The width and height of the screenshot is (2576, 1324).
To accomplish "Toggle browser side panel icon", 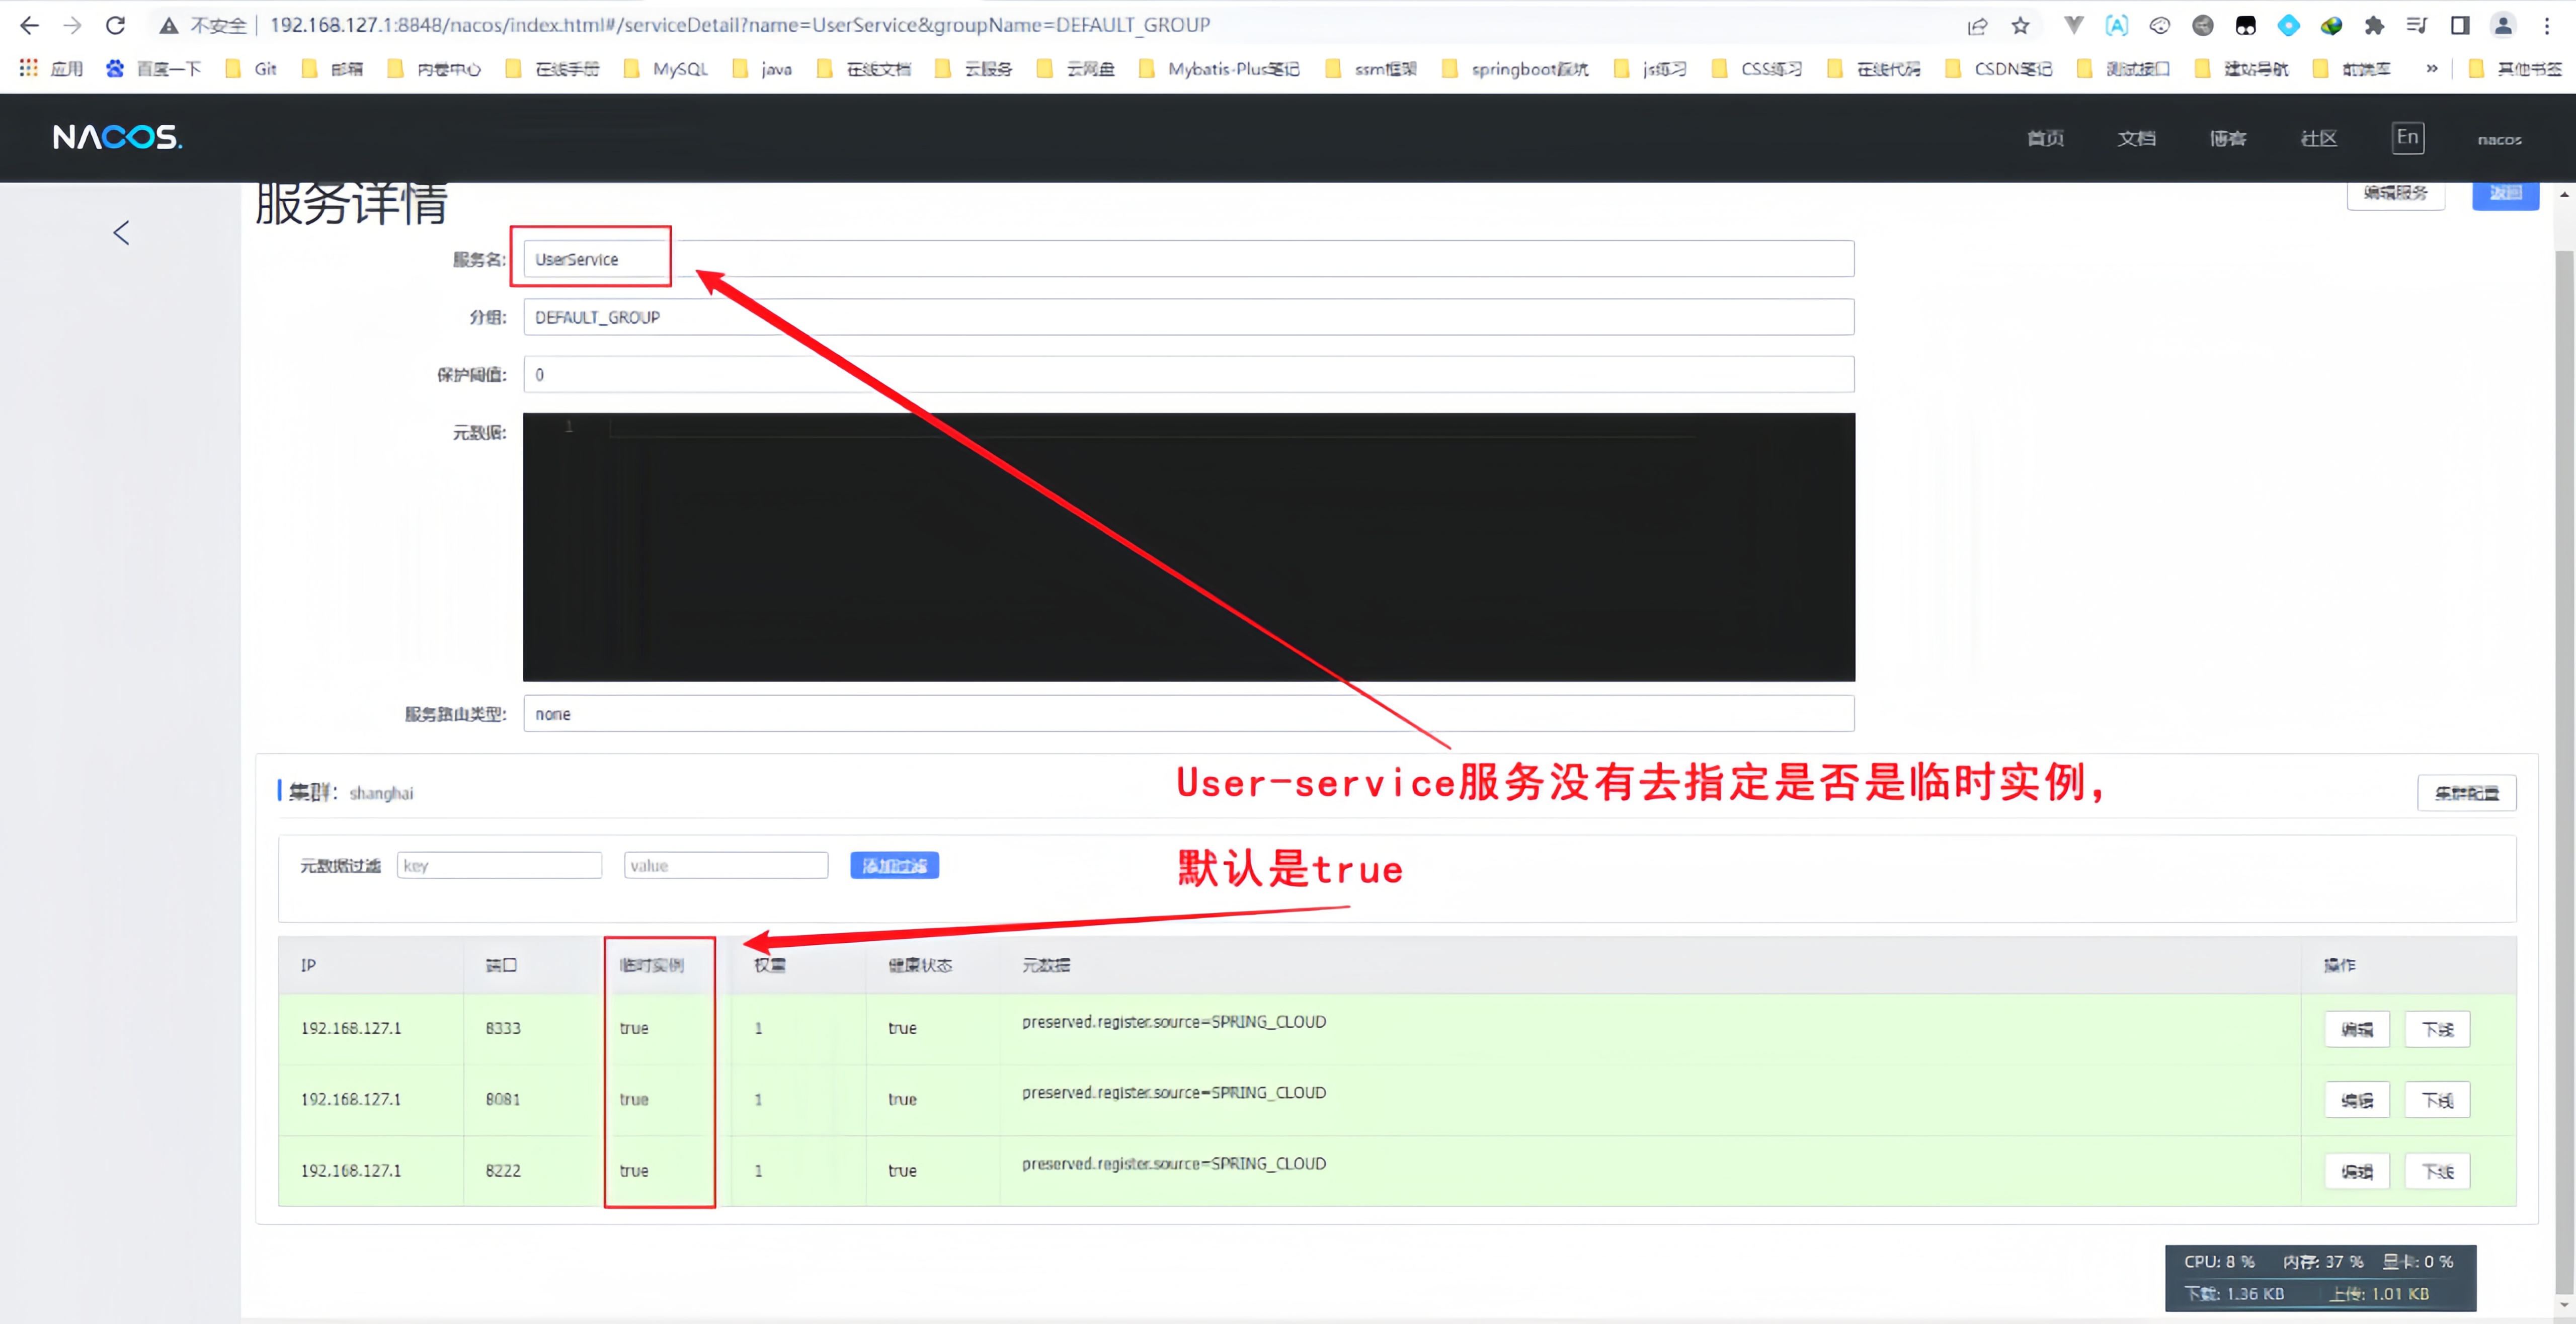I will [x=2460, y=25].
